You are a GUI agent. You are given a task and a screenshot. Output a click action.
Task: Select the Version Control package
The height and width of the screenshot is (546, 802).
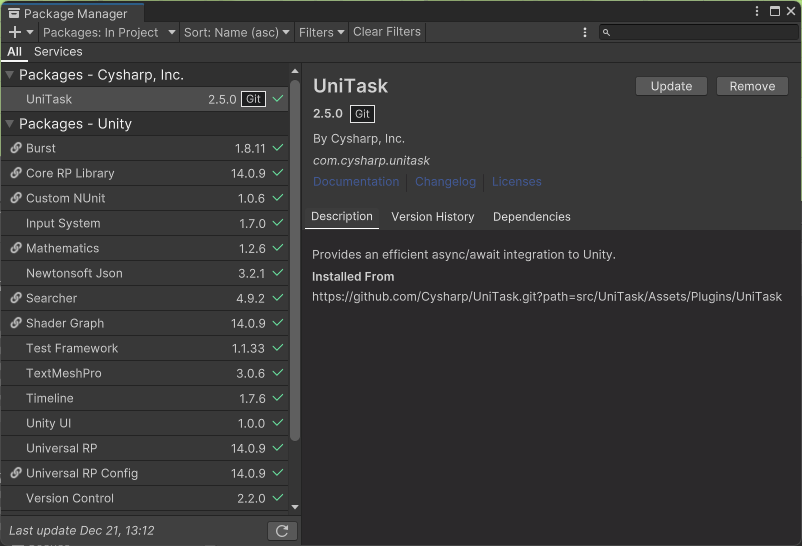point(145,498)
